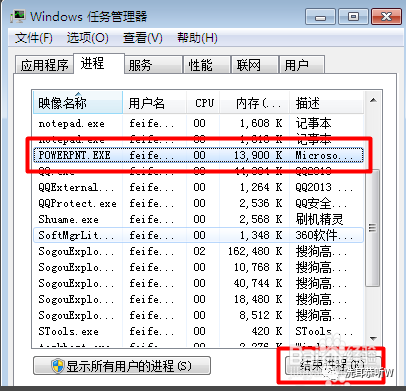
Task: Select SogouExplo... row using 40,744 K
Action: (198, 283)
